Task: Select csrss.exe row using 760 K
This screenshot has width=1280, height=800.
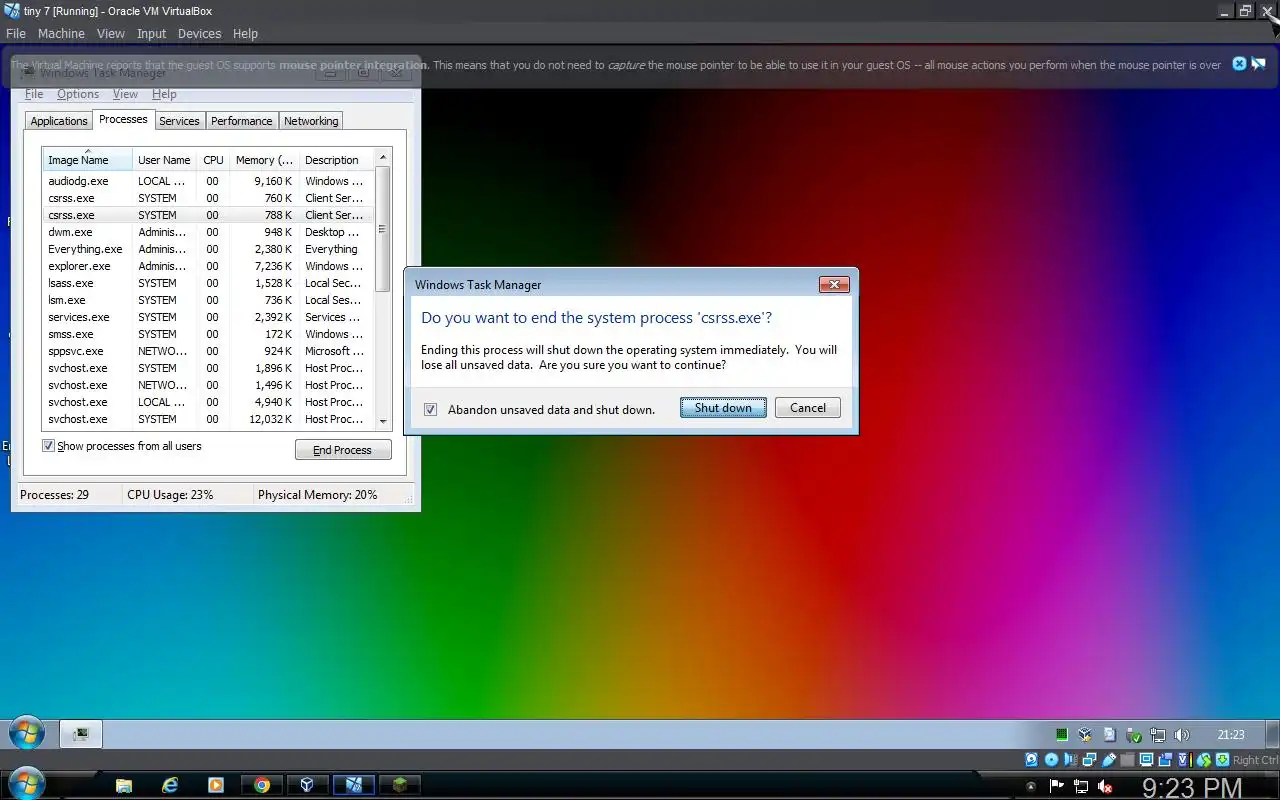Action: pos(207,198)
